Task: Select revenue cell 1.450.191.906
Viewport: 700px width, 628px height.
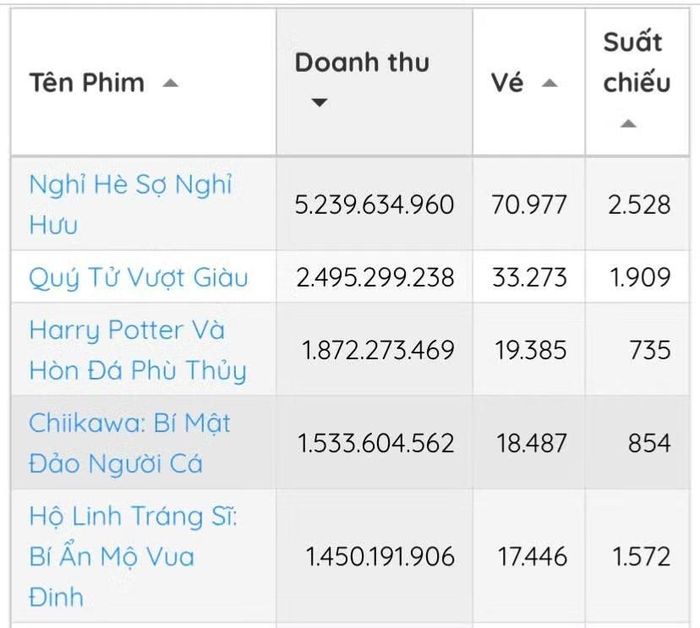Action: point(380,557)
